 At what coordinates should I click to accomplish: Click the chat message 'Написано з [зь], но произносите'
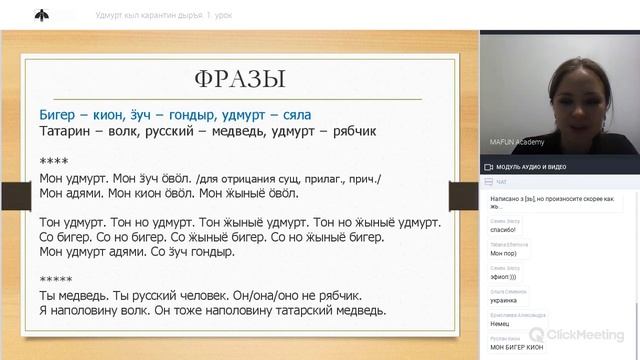coord(552,202)
